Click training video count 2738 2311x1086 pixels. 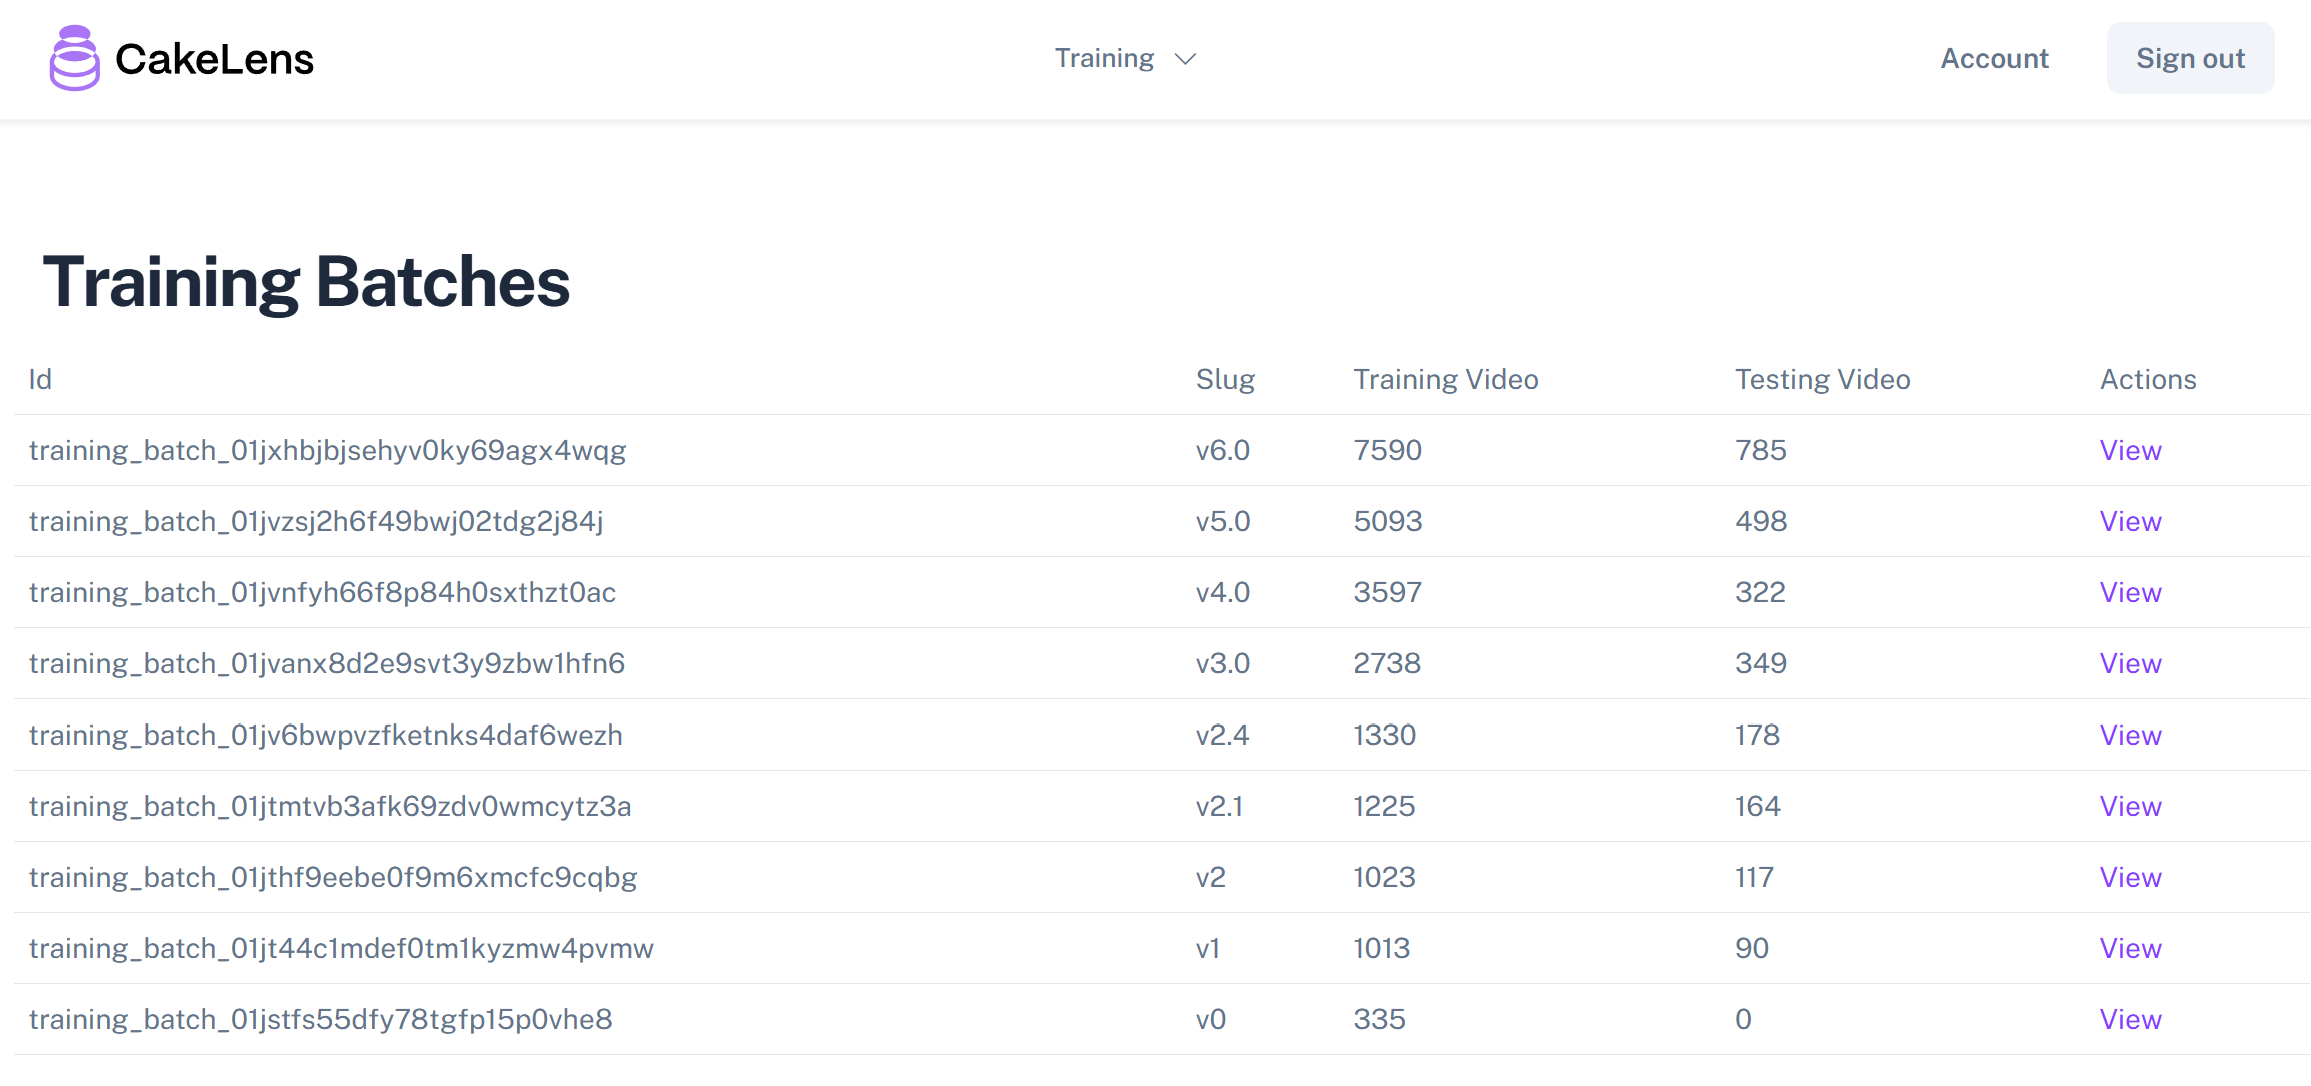point(1387,663)
